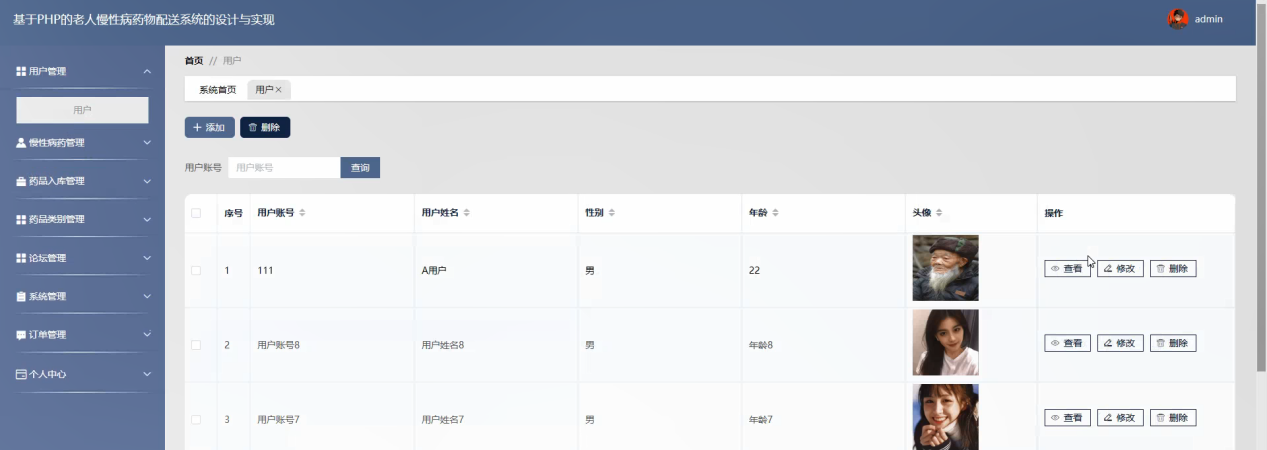
Task: Click the 药品类别管理 grid icon
Action: 21,220
